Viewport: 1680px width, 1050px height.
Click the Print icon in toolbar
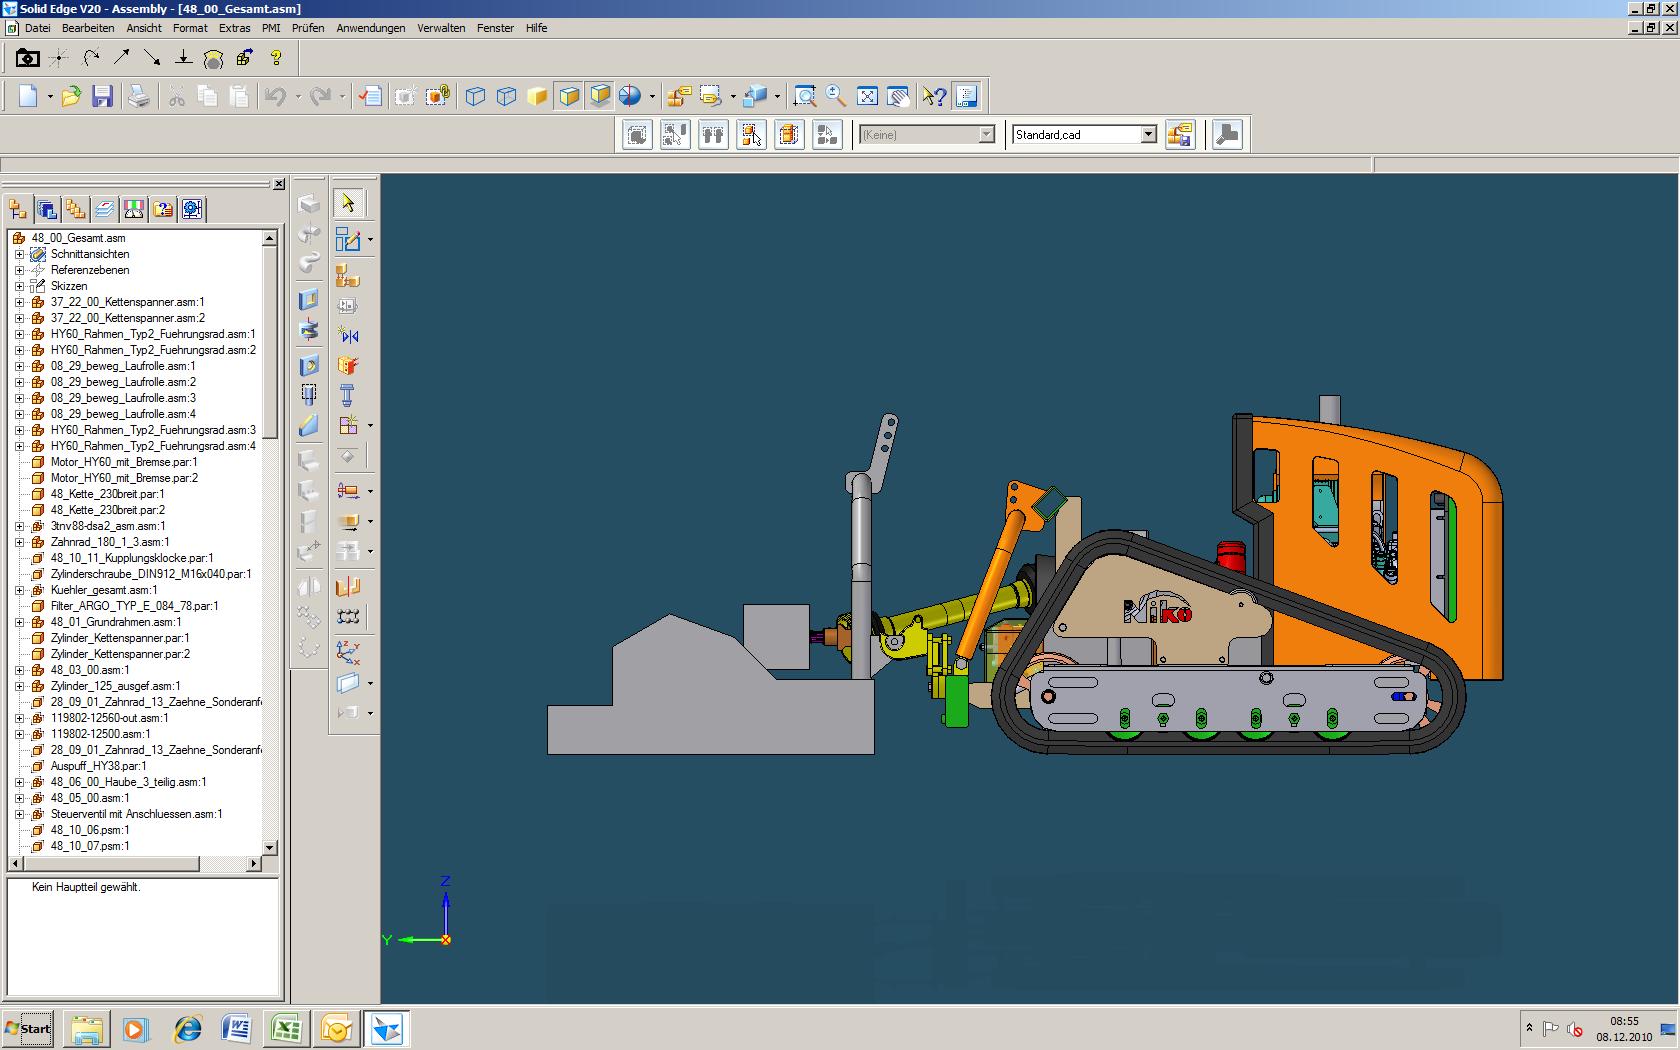coord(139,96)
